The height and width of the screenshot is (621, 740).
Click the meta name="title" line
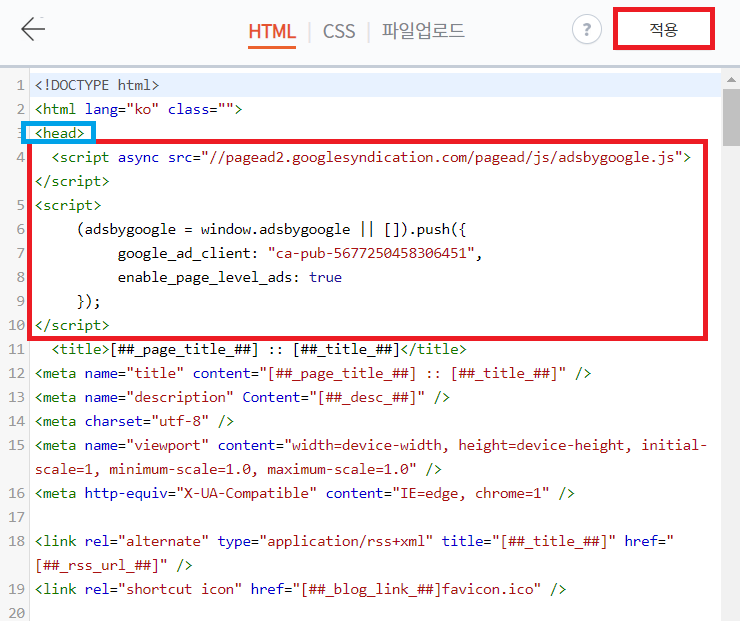(x=313, y=373)
